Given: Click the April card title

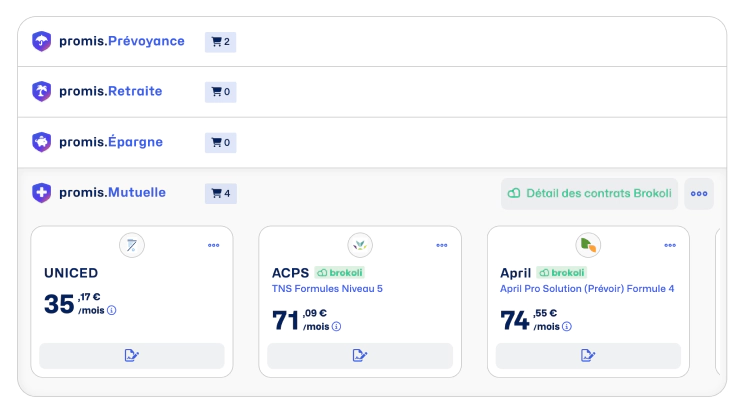Looking at the screenshot, I should 515,273.
